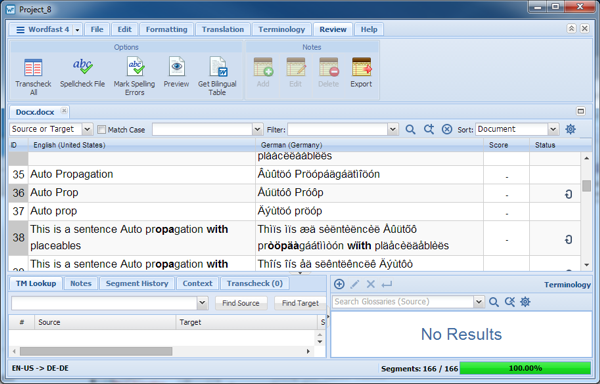Switch to the Formatting tab
The height and width of the screenshot is (384, 600).
(x=166, y=29)
